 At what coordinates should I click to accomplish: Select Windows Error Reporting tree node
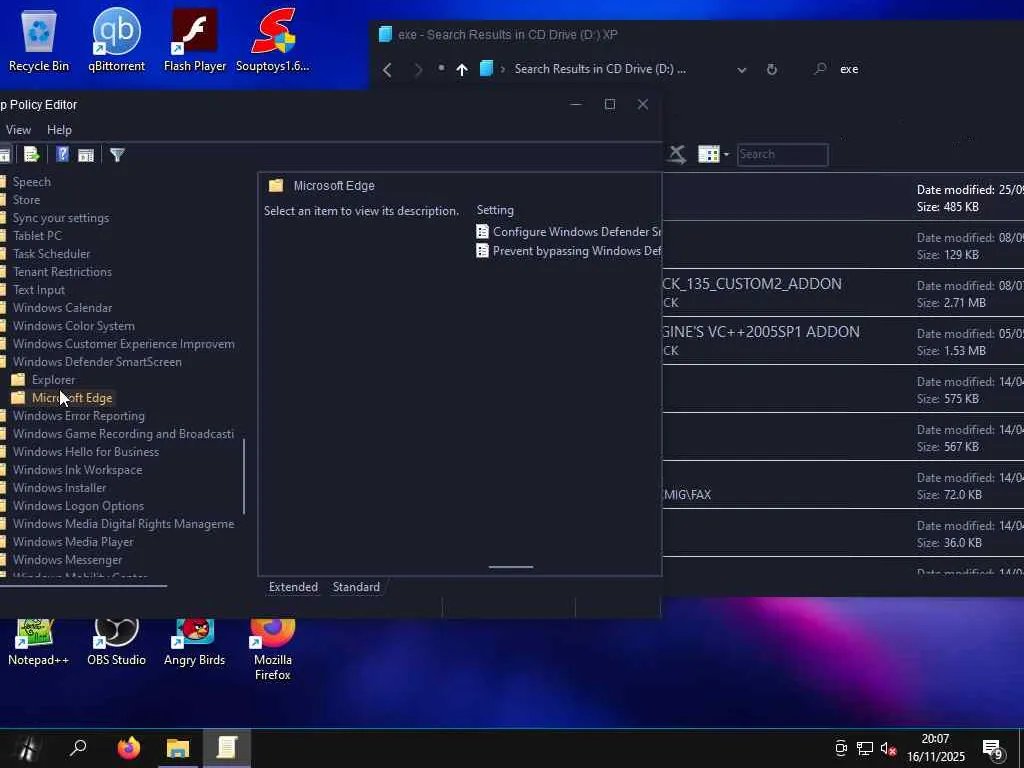point(78,416)
